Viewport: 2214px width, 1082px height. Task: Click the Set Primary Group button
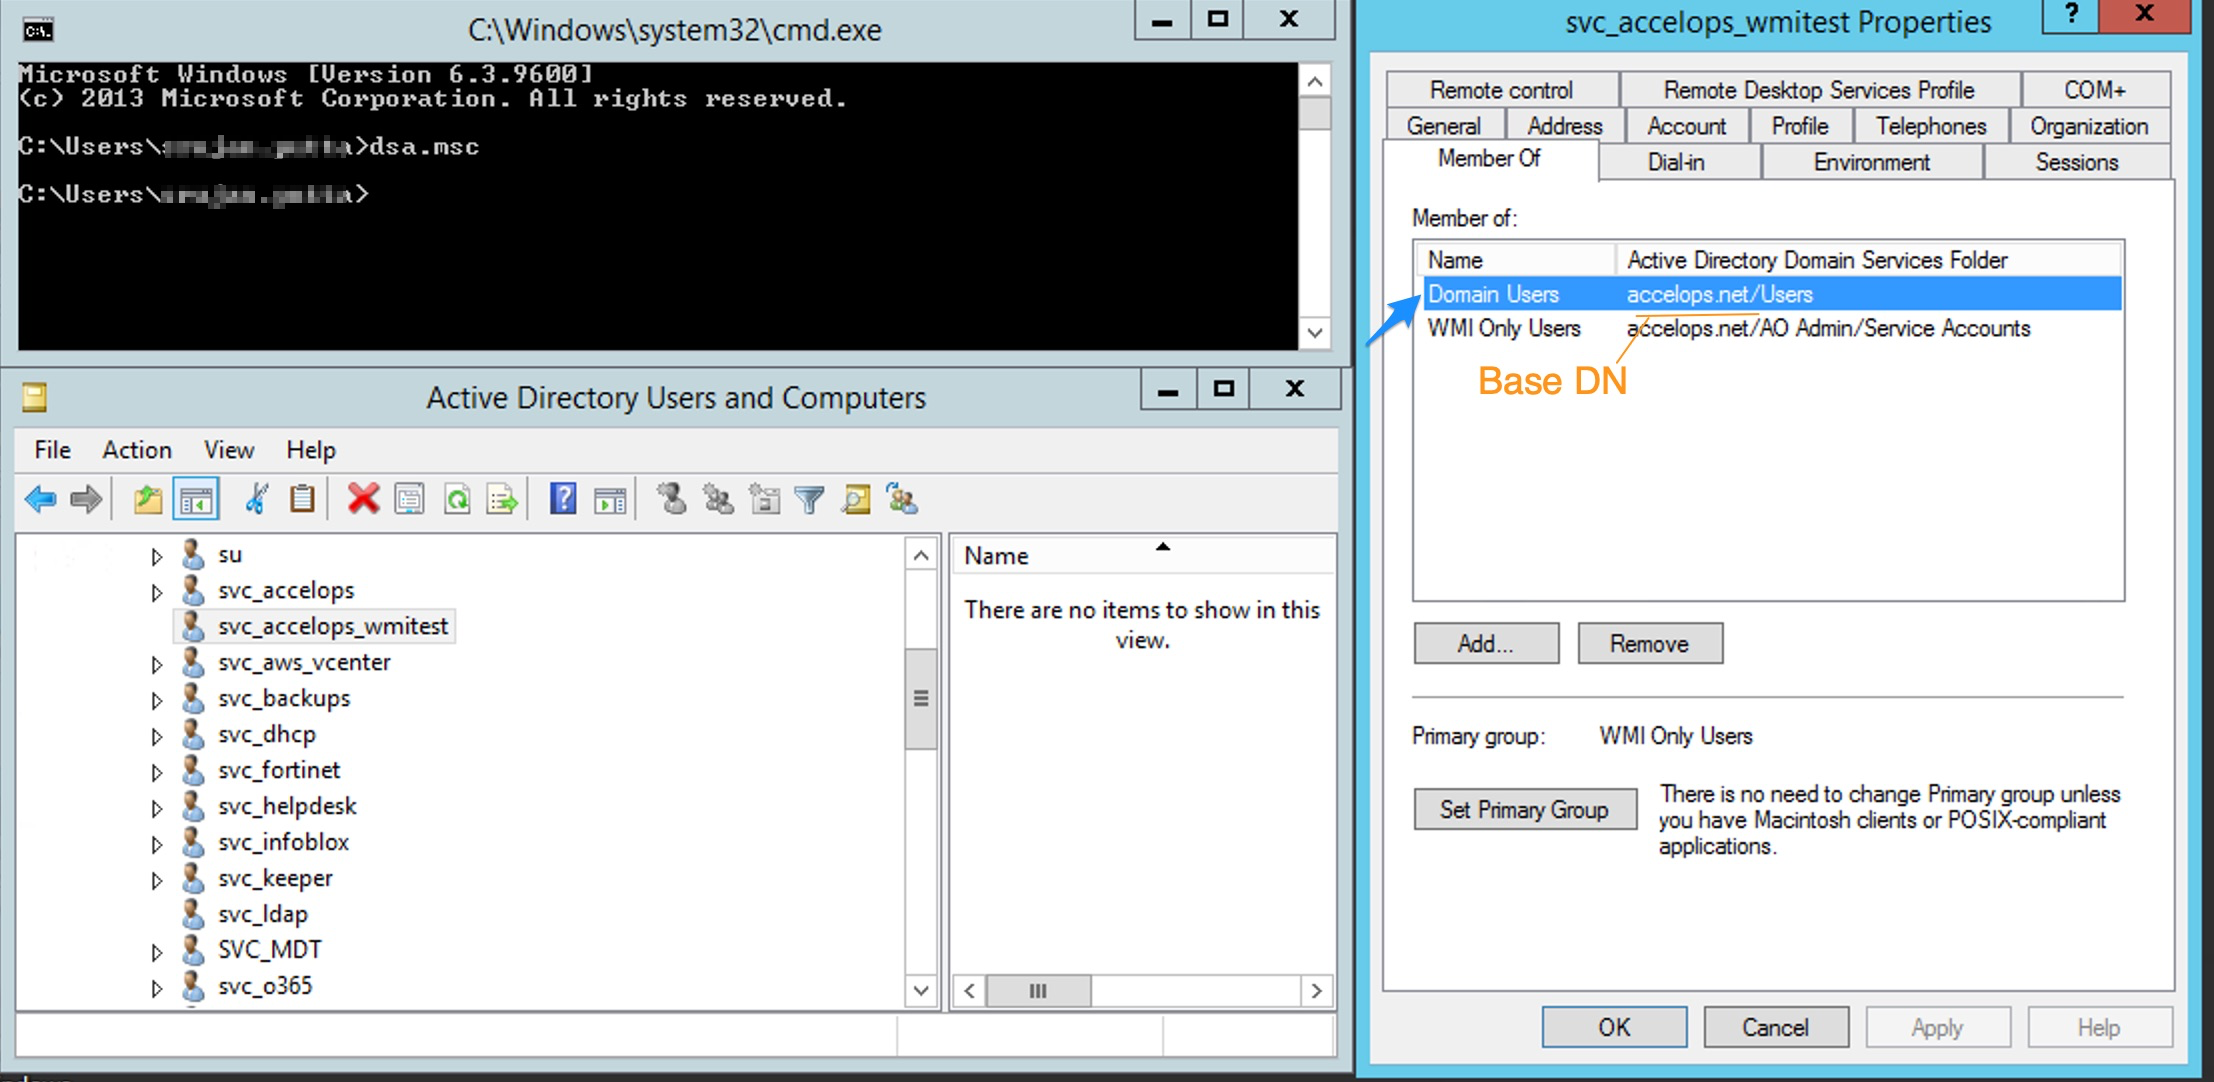pyautogui.click(x=1522, y=809)
